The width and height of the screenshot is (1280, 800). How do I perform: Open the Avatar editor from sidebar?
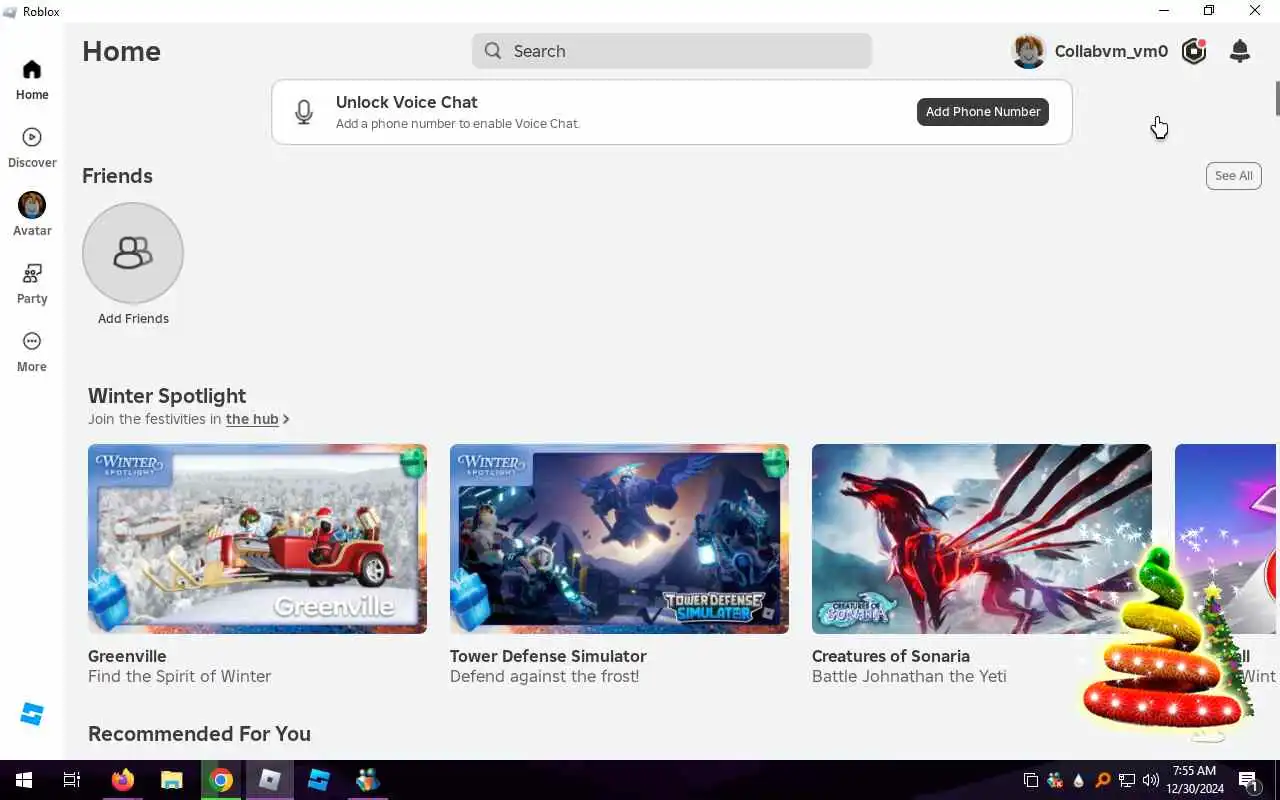tap(32, 216)
